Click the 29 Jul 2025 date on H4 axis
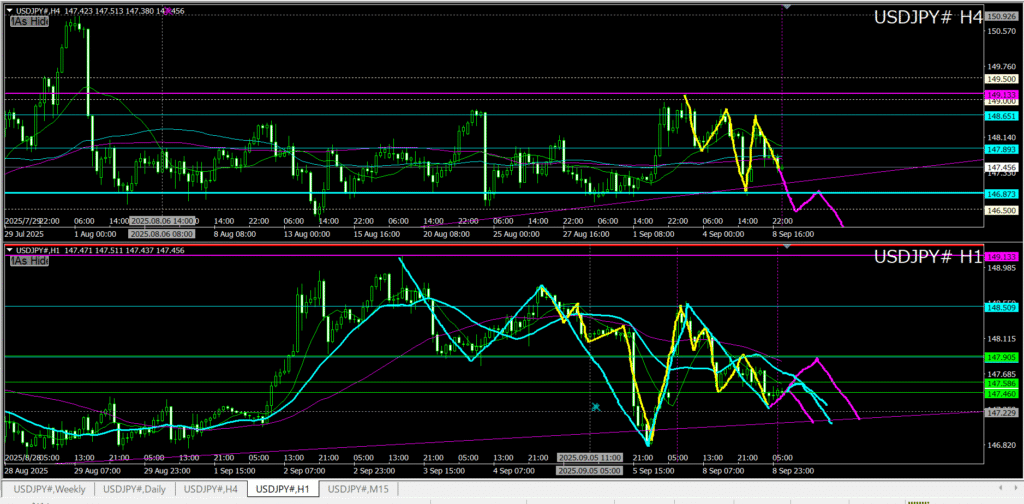This screenshot has width=1024, height=504. [24, 233]
